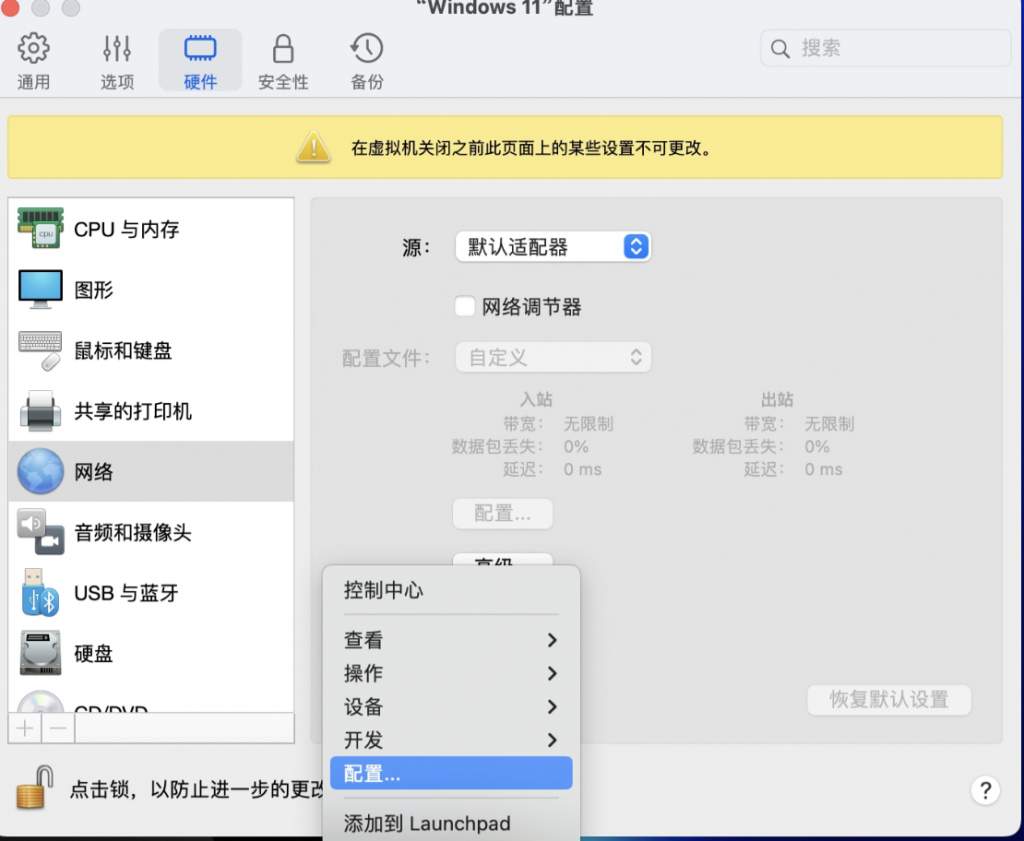
Task: Toggle the 硬件 toolbar selection
Action: click(x=199, y=59)
